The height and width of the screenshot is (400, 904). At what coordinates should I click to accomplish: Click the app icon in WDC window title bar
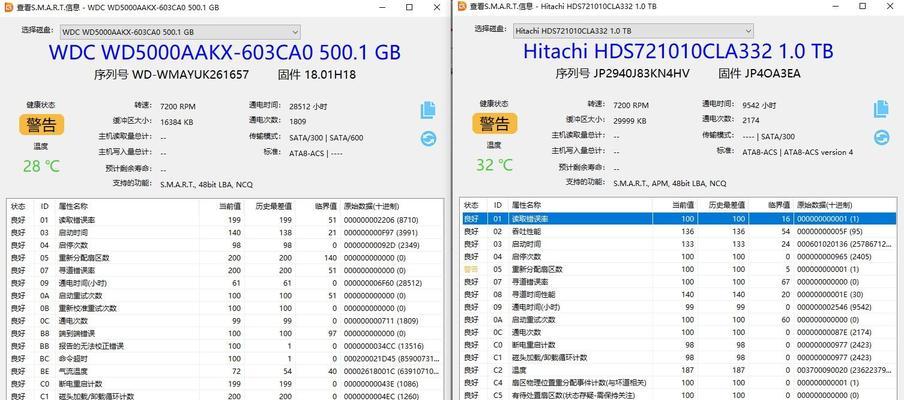(x=9, y=7)
